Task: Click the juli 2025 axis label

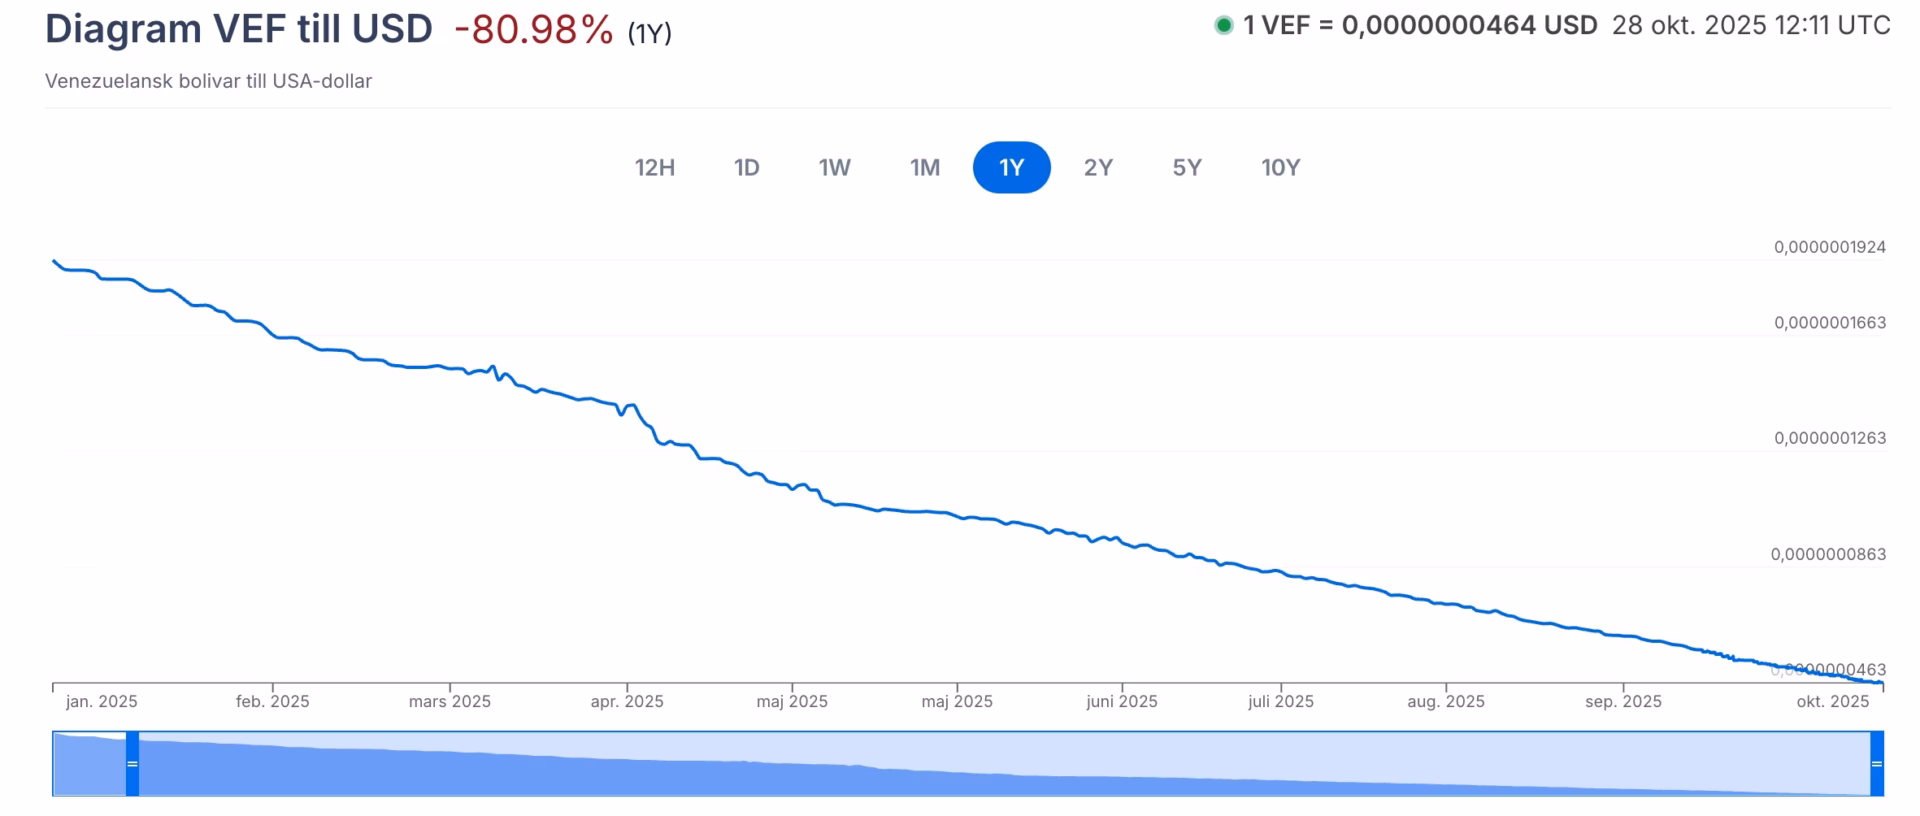Action: click(1281, 702)
